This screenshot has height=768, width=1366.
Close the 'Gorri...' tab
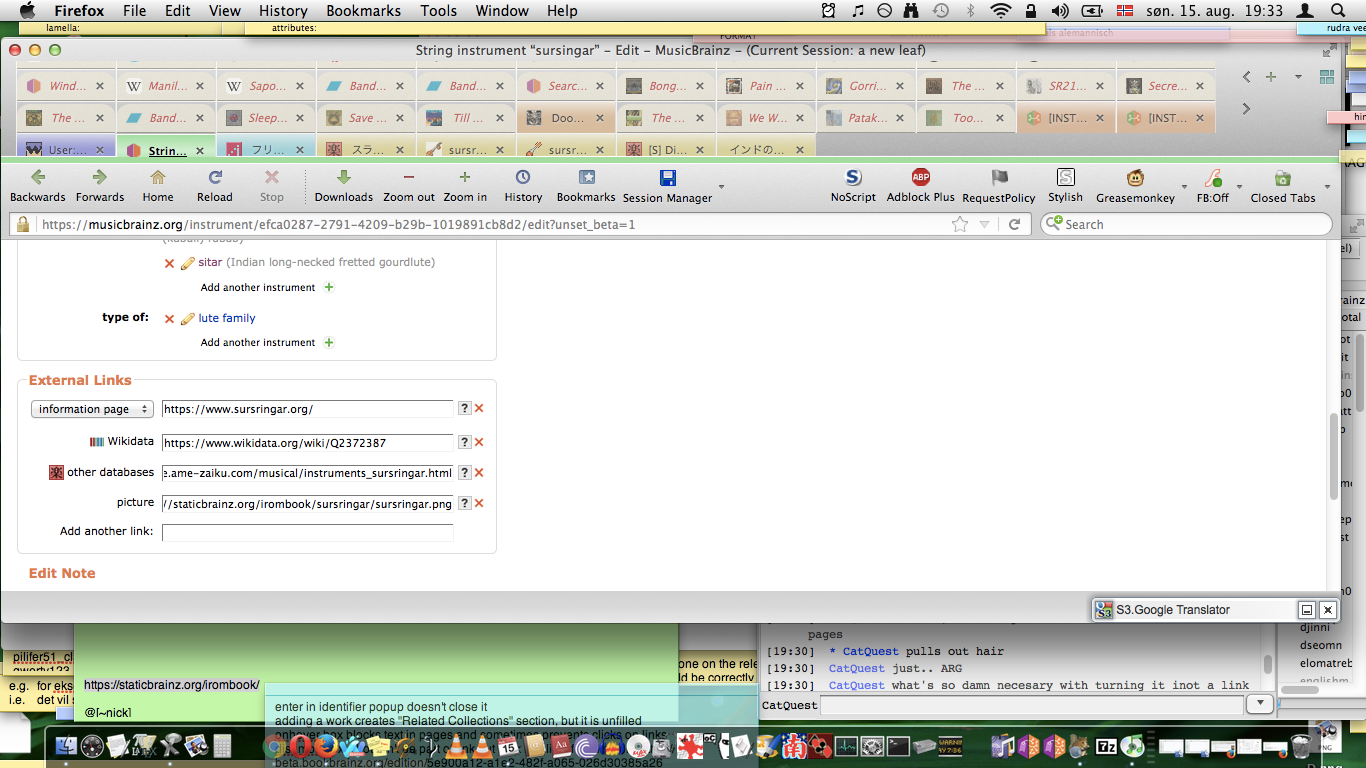pyautogui.click(x=900, y=86)
